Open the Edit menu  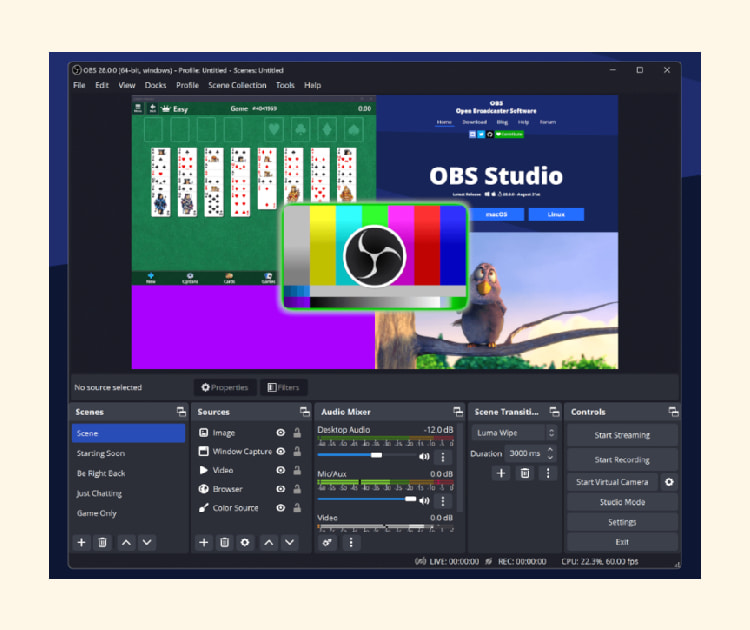102,85
